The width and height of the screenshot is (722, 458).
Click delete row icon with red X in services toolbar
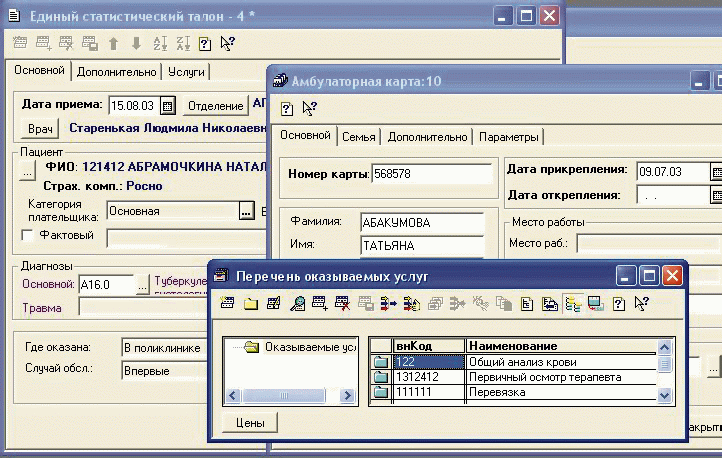pos(343,303)
